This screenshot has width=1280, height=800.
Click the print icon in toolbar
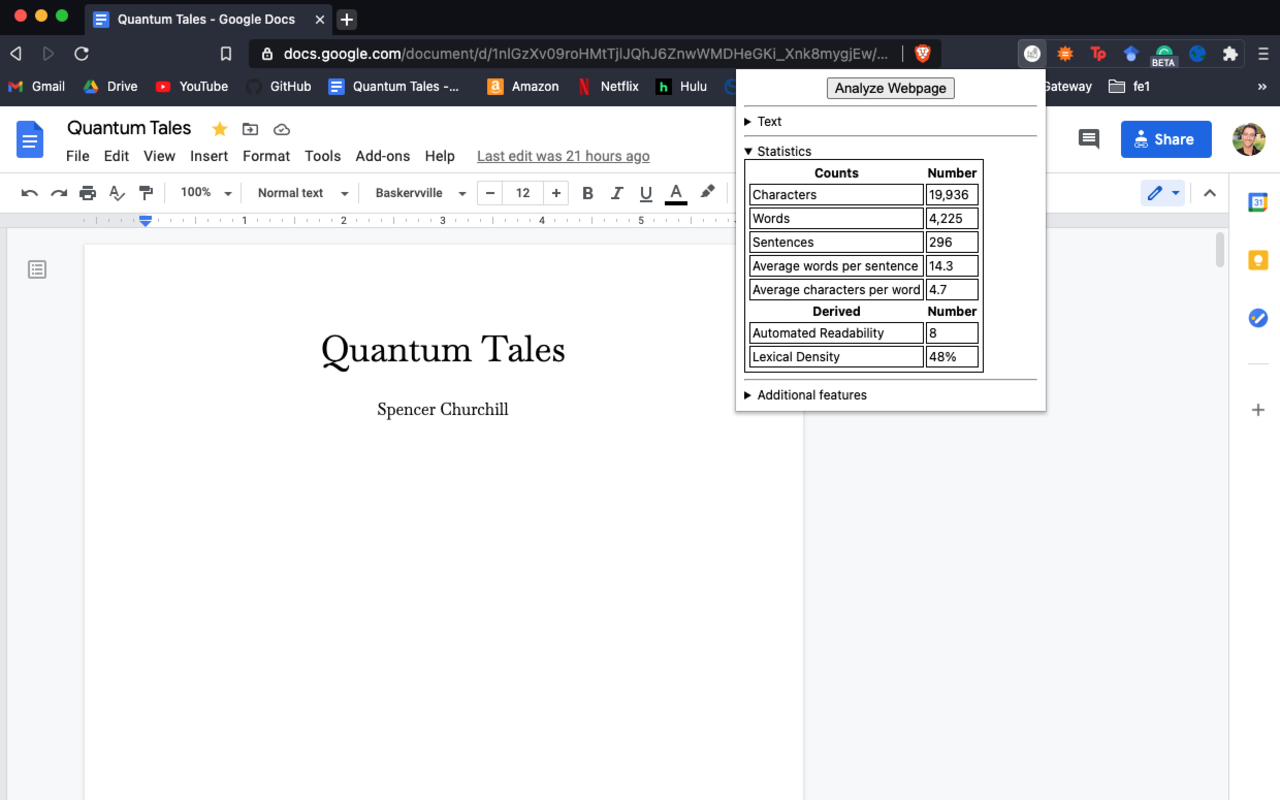click(88, 193)
